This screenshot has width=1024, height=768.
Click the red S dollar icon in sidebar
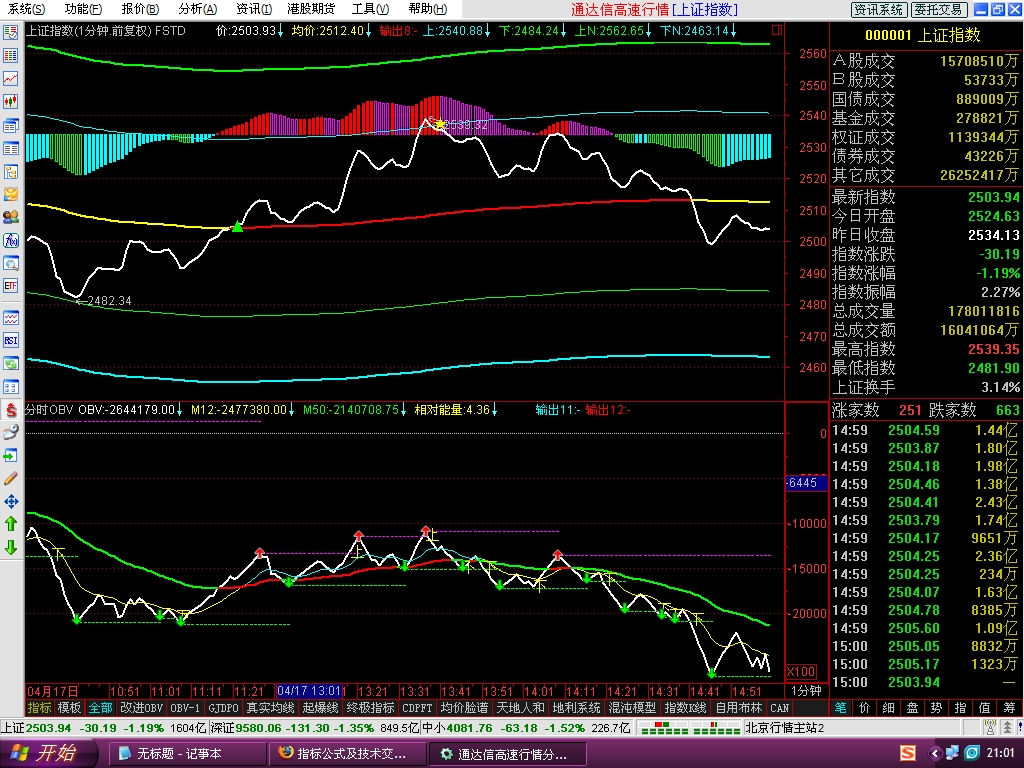tap(11, 409)
